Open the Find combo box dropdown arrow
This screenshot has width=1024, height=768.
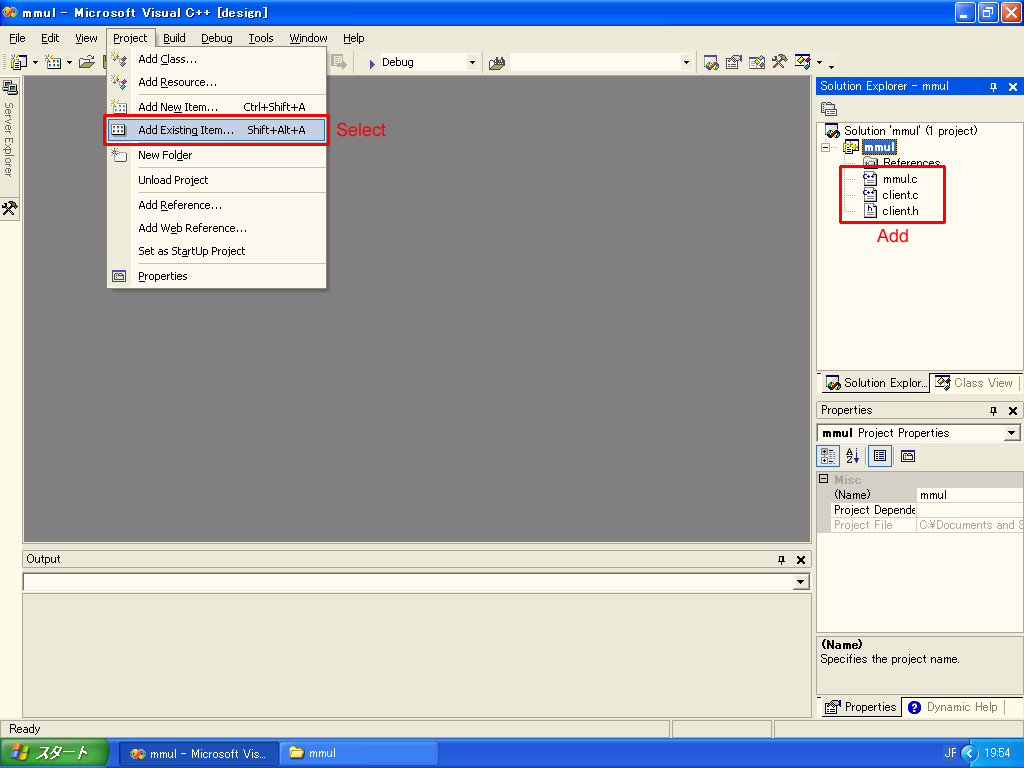[x=686, y=63]
